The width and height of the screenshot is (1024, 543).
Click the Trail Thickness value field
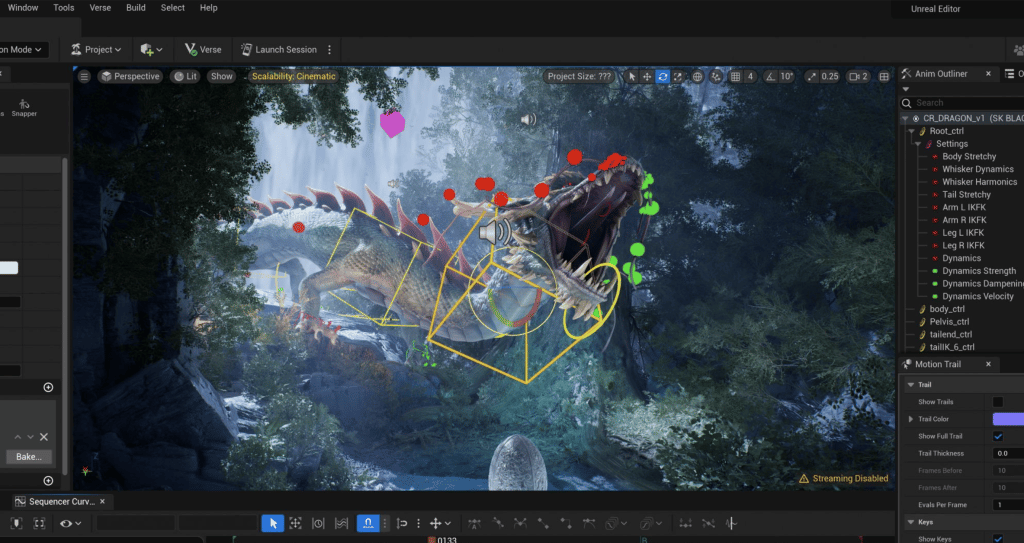point(1008,453)
